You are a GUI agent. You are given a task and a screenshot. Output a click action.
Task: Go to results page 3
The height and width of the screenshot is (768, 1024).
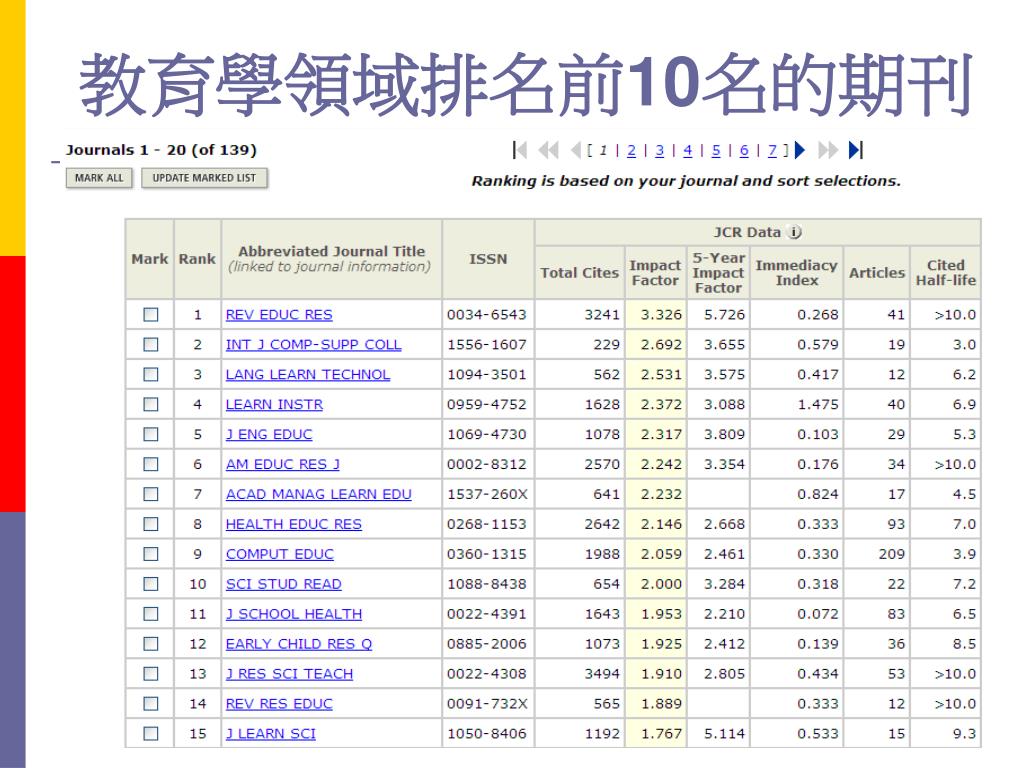(x=660, y=151)
